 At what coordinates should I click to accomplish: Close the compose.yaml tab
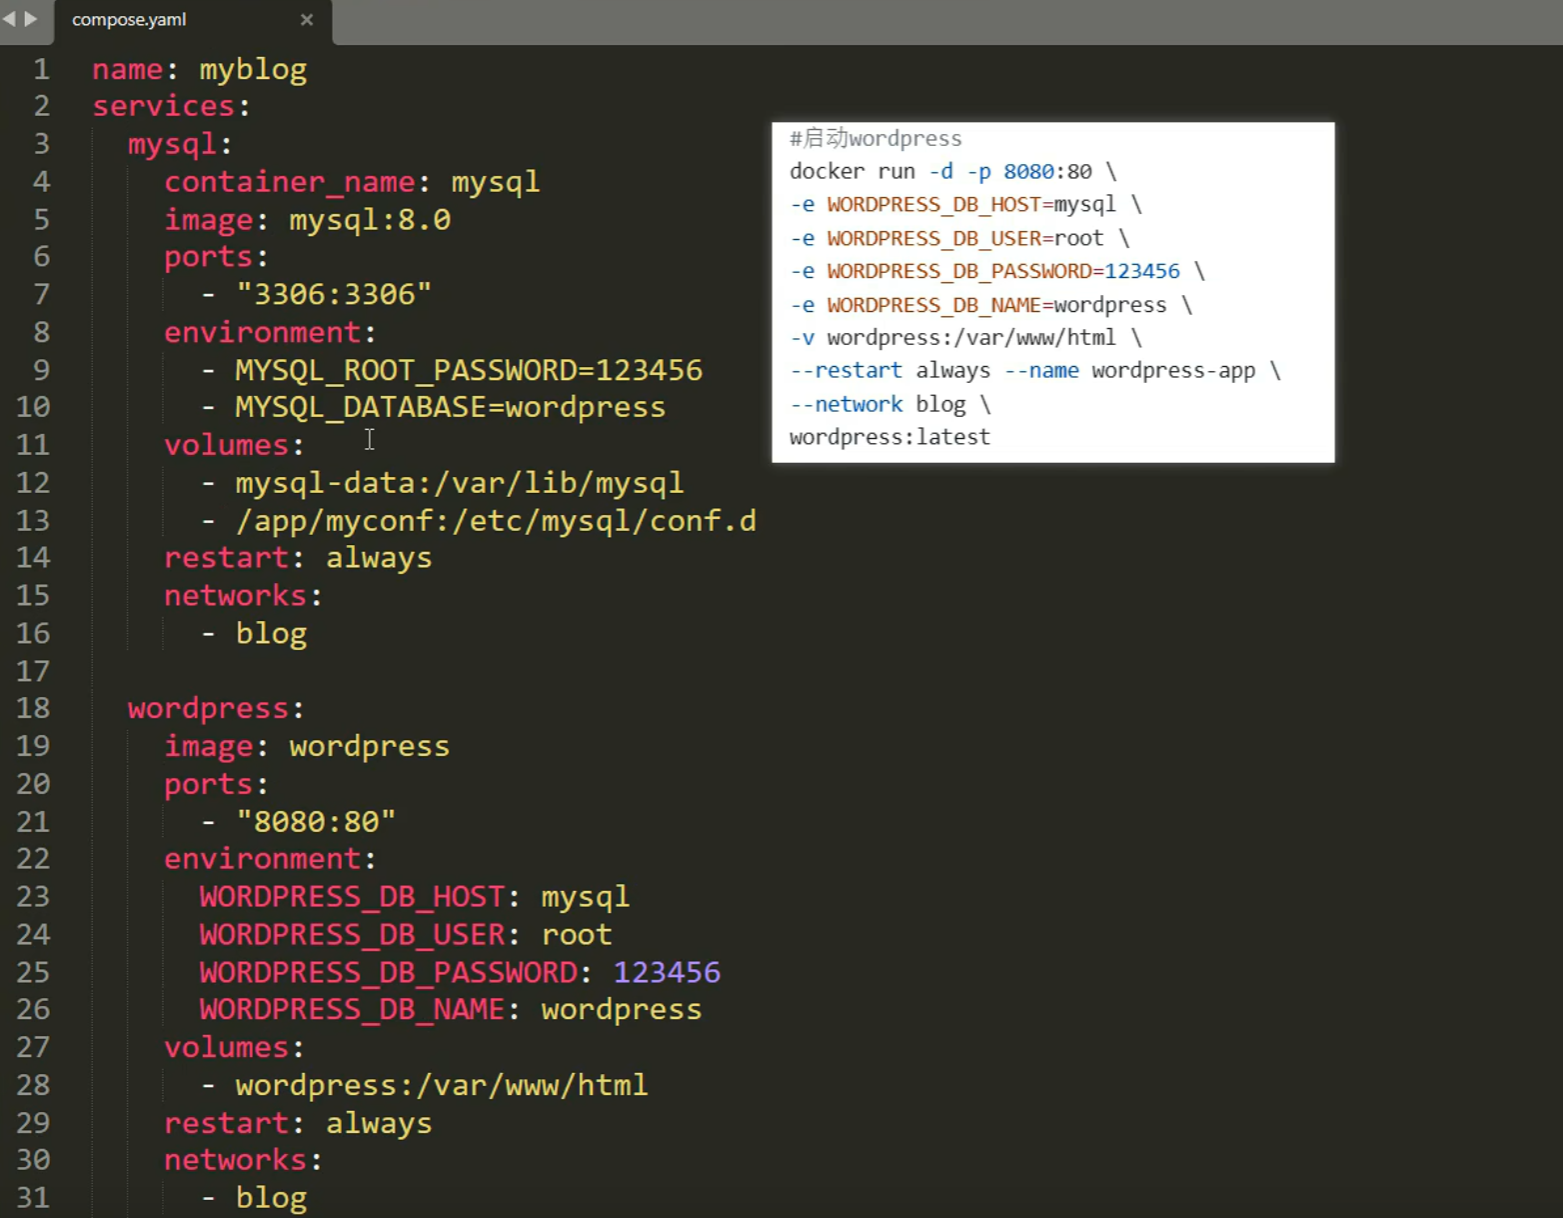(x=307, y=20)
